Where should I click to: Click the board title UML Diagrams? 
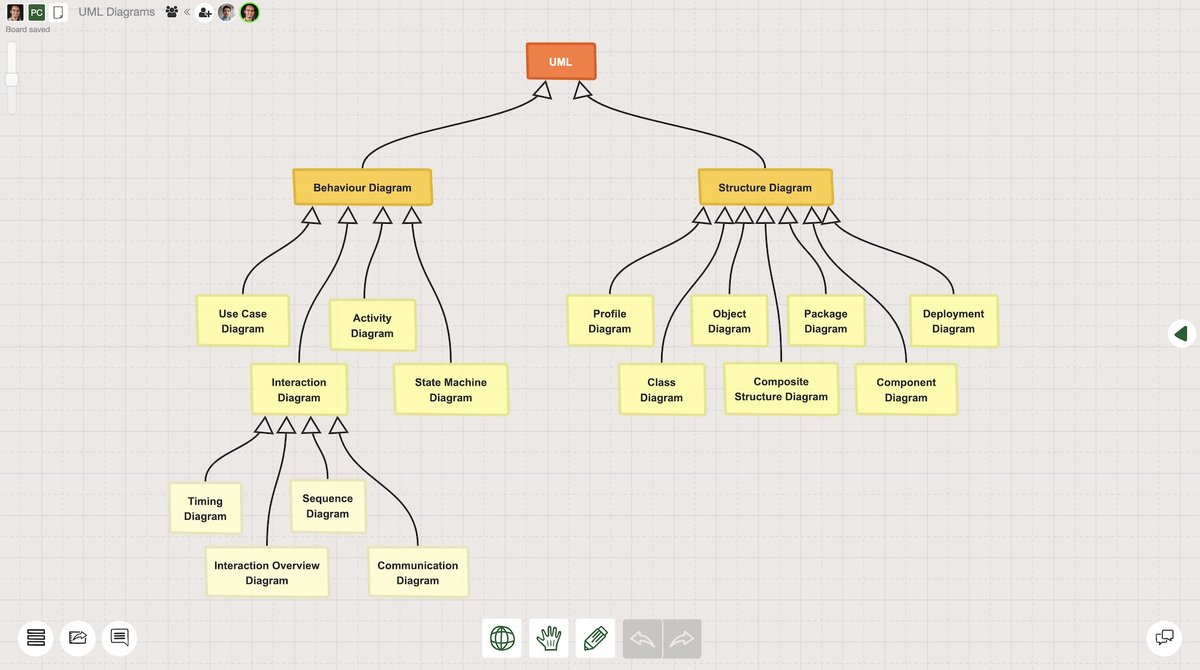click(115, 12)
